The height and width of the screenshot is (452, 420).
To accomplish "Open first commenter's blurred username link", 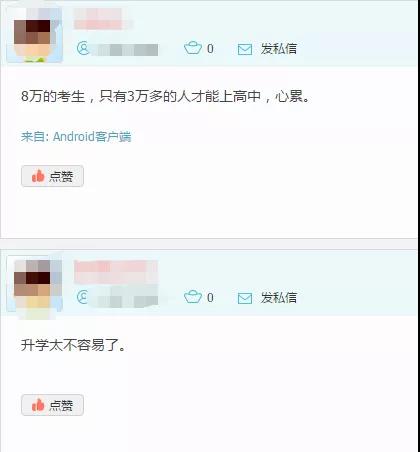I will pyautogui.click(x=103, y=18).
